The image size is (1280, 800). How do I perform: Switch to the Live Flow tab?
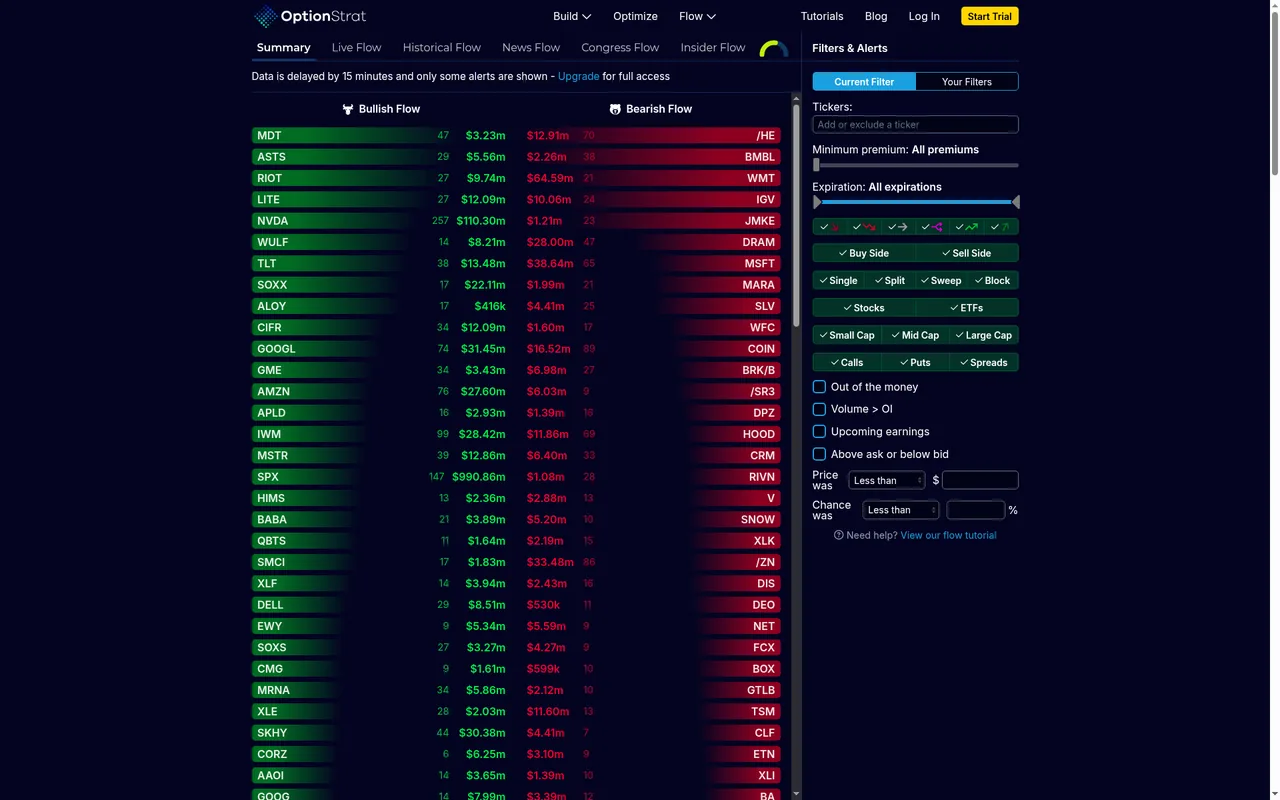(x=356, y=47)
